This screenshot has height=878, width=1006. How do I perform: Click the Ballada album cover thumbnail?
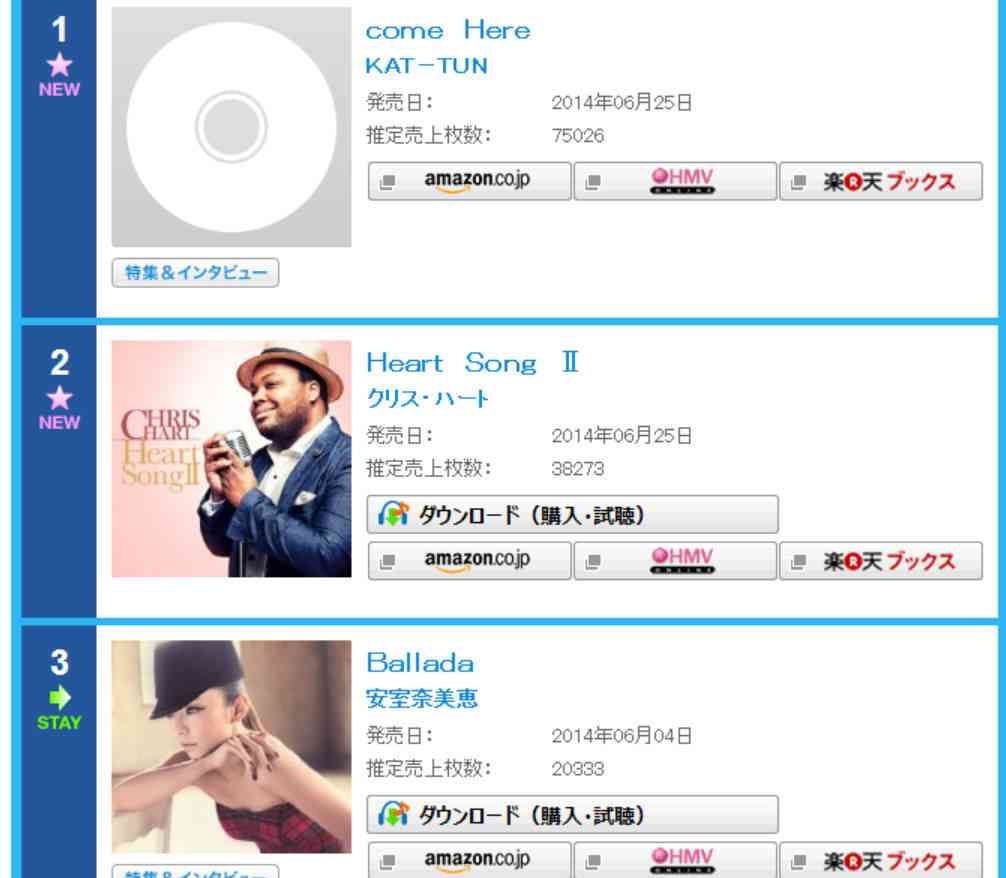(x=232, y=747)
